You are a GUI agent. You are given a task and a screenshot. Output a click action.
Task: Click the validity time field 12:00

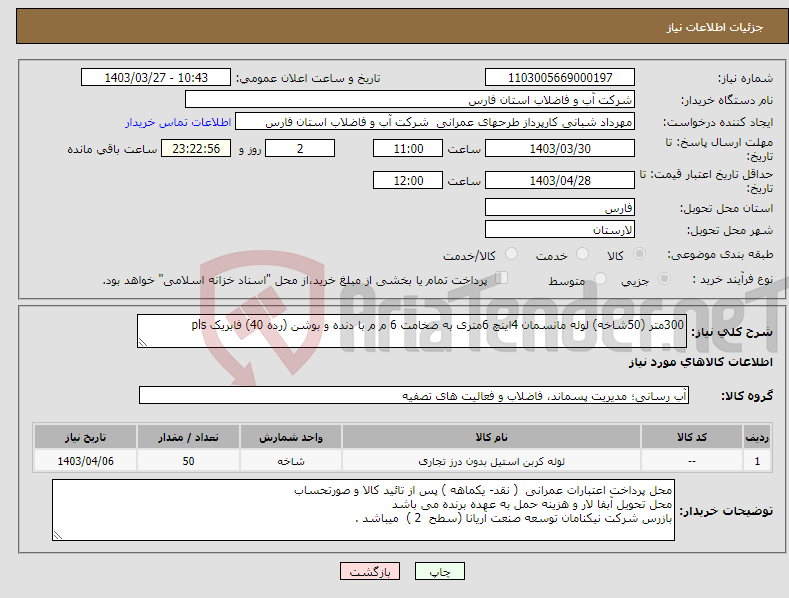pyautogui.click(x=408, y=180)
